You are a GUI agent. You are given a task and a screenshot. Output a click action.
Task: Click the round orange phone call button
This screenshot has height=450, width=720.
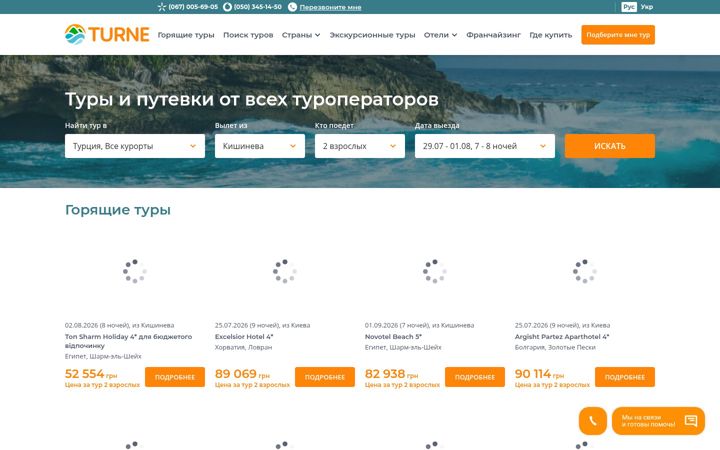(592, 421)
